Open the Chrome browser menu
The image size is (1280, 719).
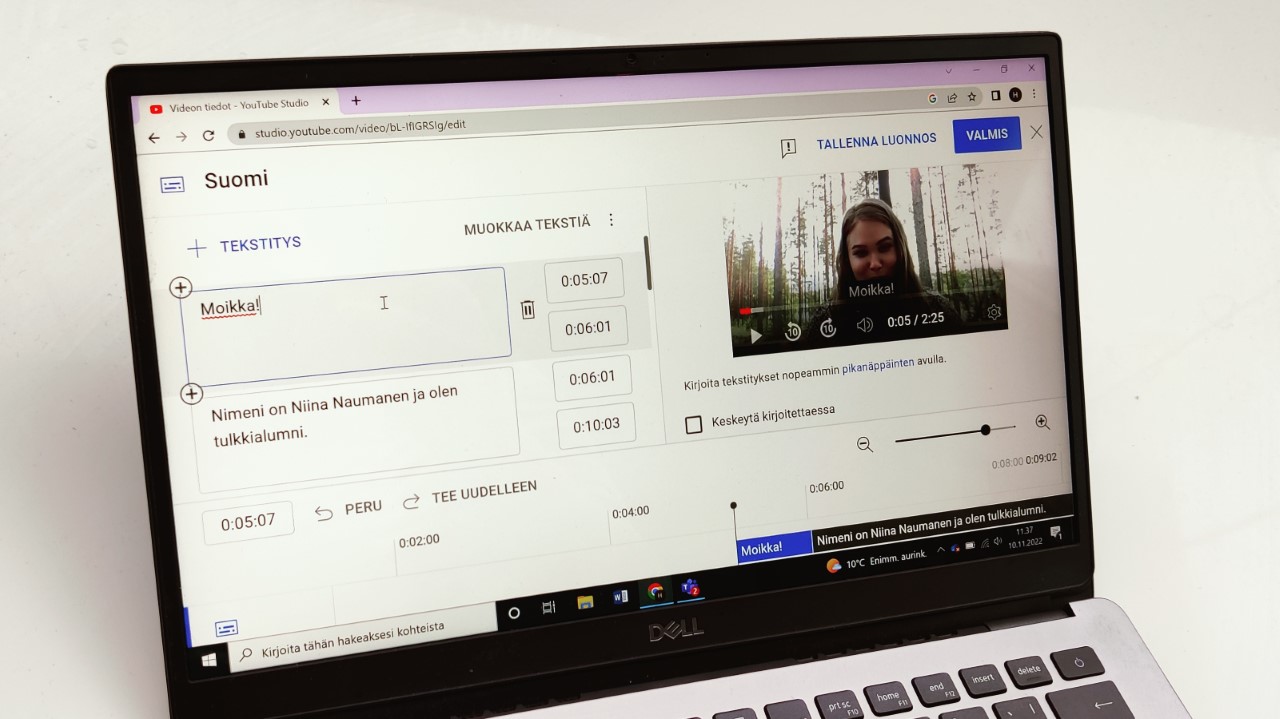click(x=1034, y=94)
